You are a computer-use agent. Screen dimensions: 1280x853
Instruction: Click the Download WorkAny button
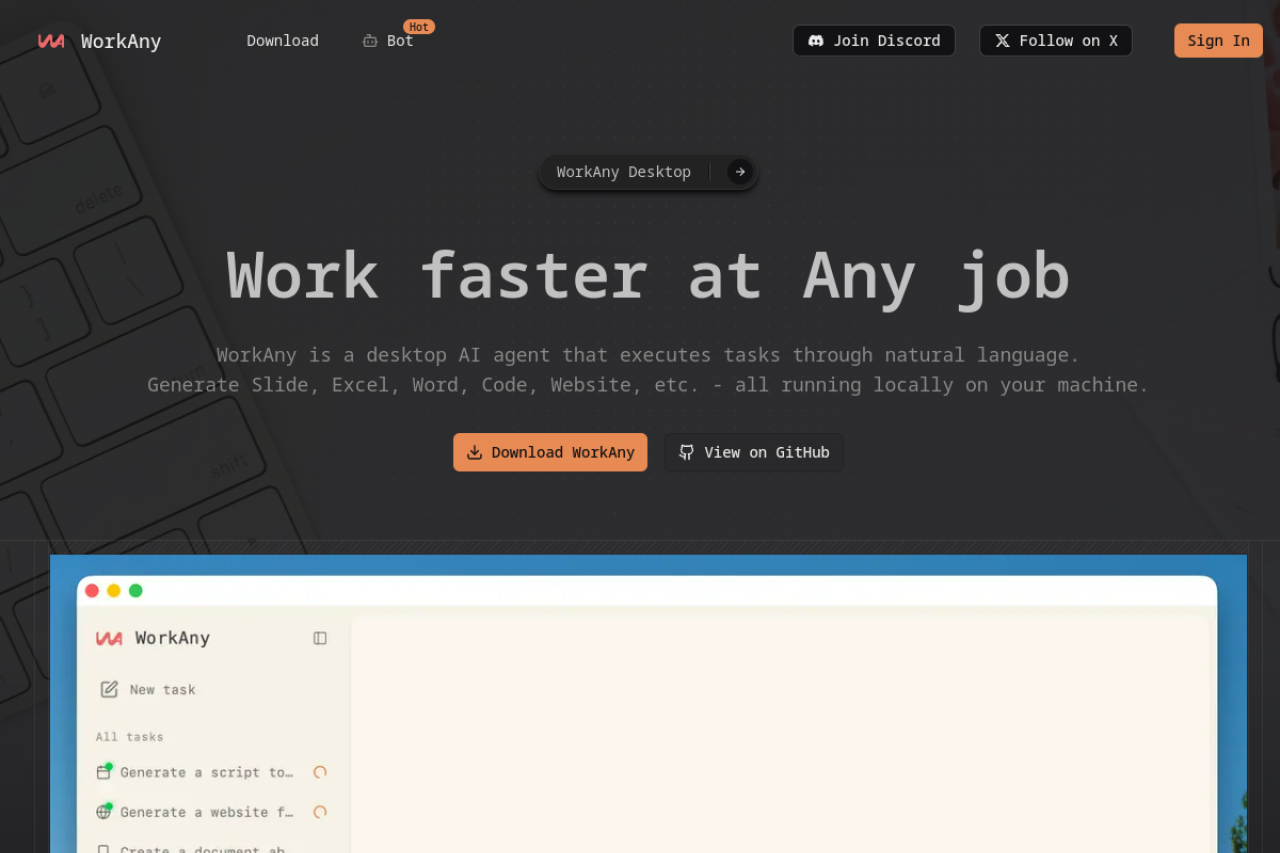click(550, 452)
